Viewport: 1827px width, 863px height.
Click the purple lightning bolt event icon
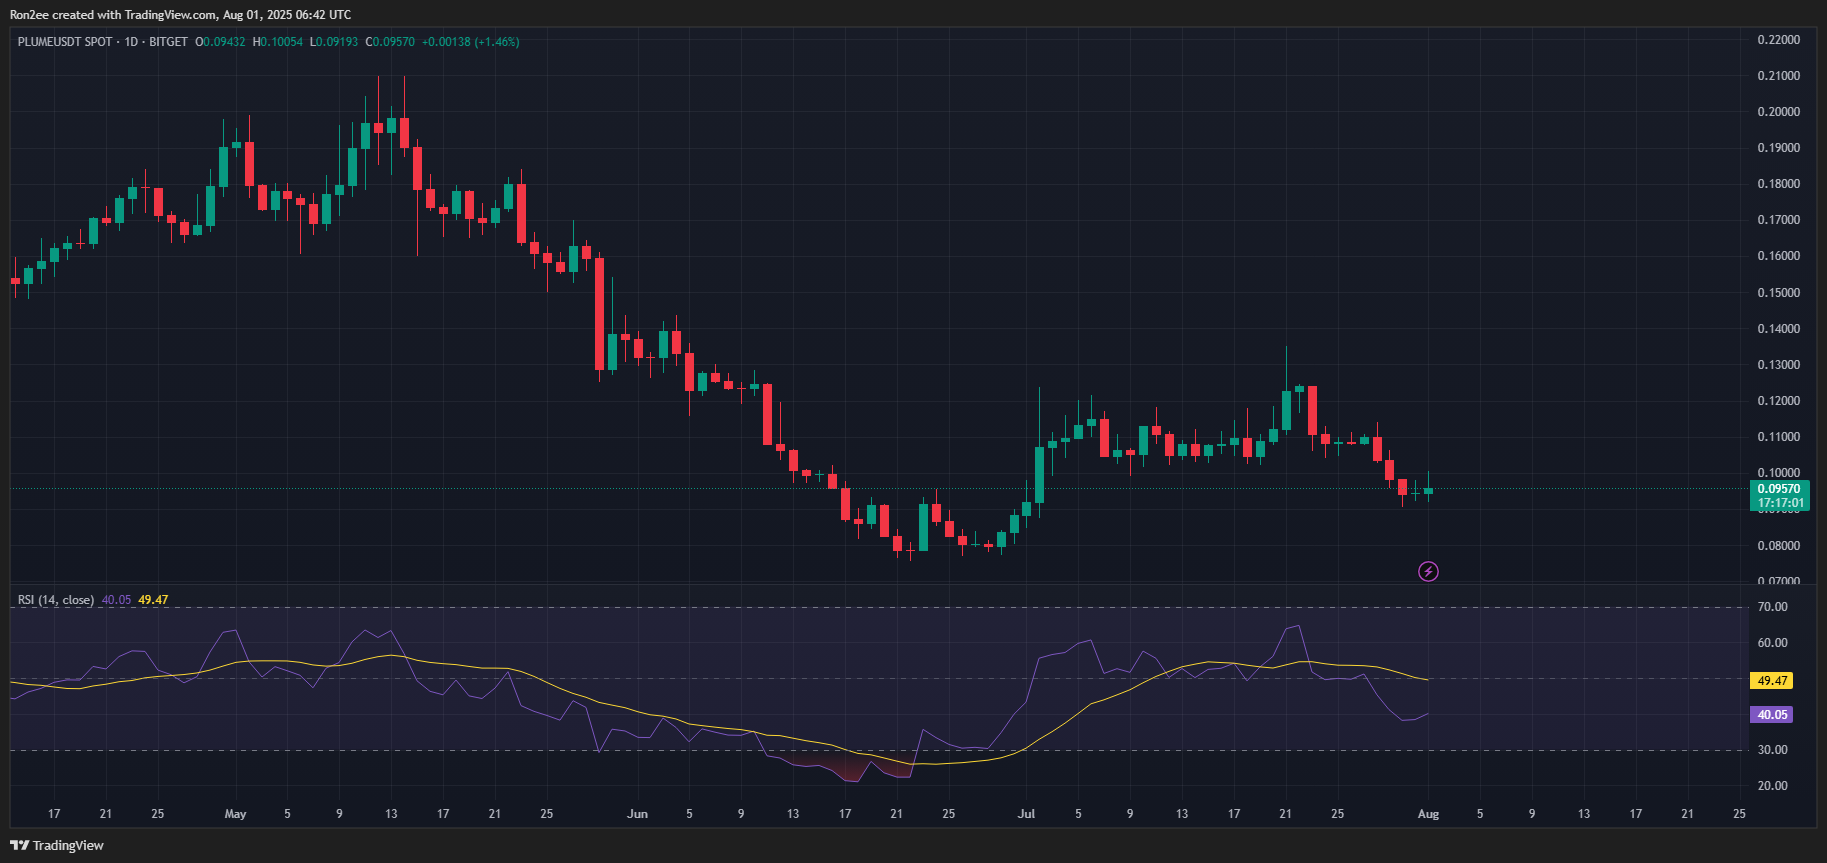(1428, 571)
